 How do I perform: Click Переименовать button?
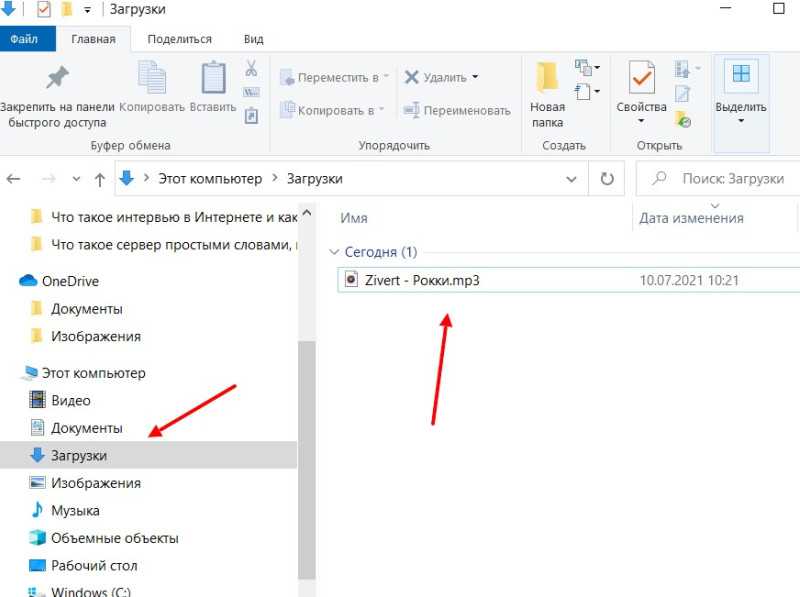pyautogui.click(x=457, y=110)
